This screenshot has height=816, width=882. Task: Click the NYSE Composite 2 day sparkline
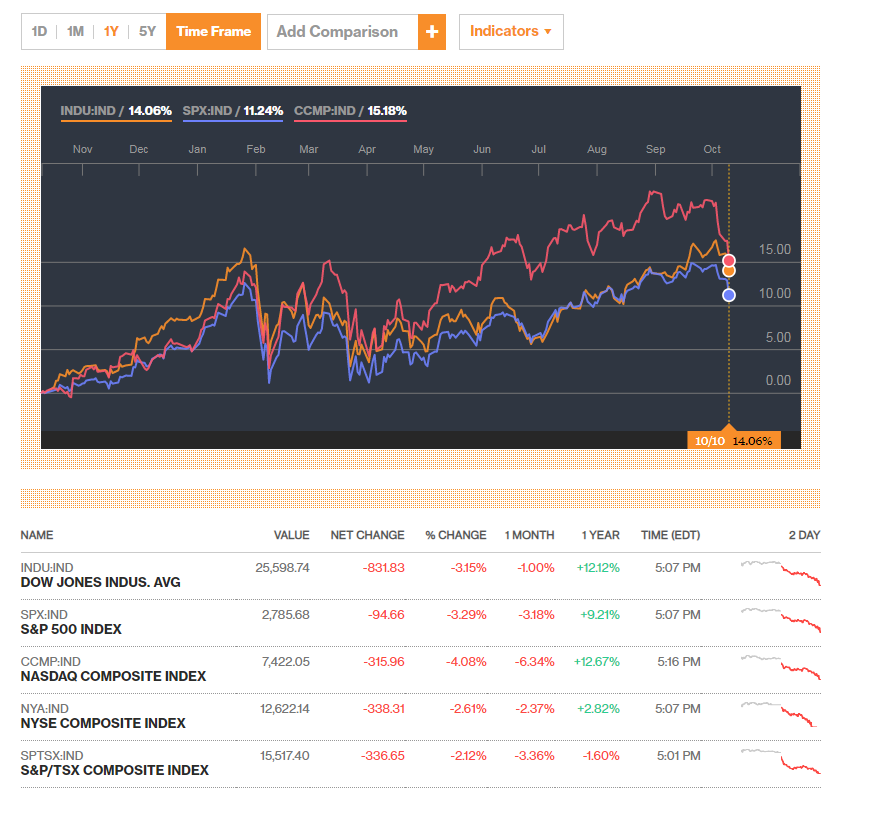tap(779, 715)
